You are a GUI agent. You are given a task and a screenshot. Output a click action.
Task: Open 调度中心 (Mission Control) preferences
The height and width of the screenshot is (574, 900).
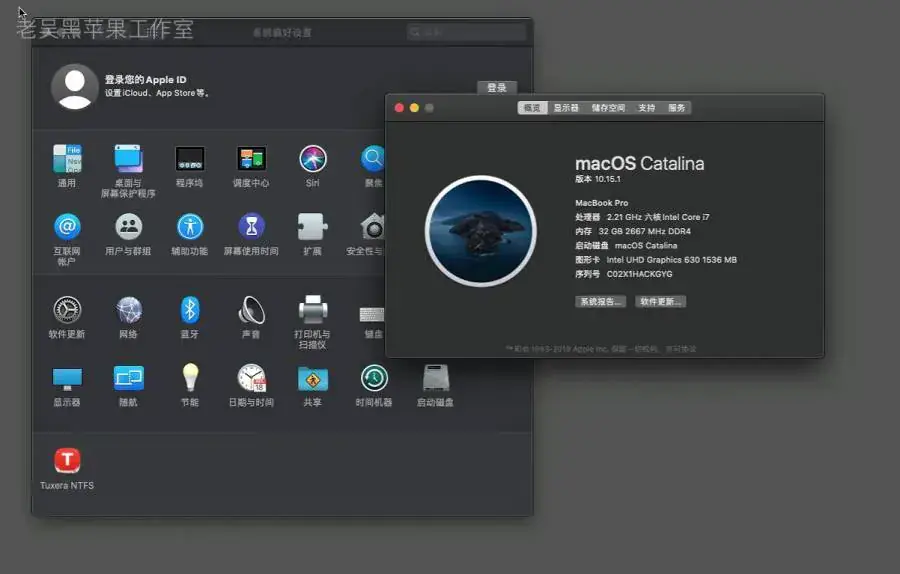[x=251, y=159]
